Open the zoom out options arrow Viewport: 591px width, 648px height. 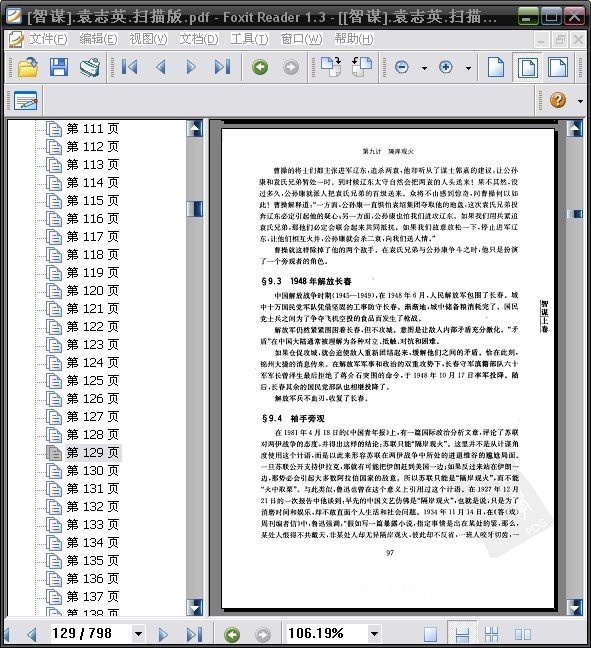click(x=424, y=68)
